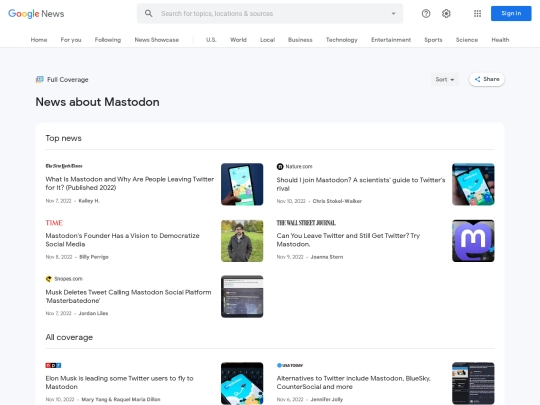Image resolution: width=540 pixels, height=405 pixels.
Task: Click the NPR article thumbnail
Action: 242,383
